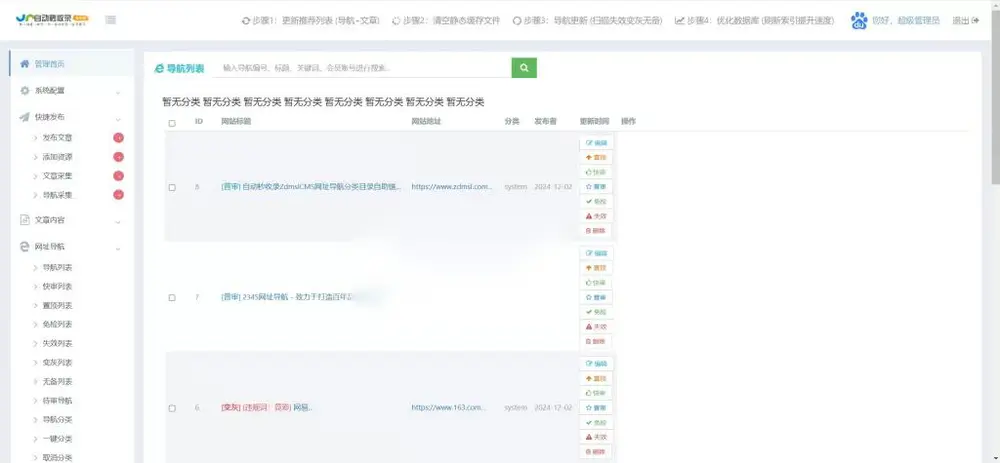
Task: Open 待审导航 in the sidebar
Action: point(57,401)
